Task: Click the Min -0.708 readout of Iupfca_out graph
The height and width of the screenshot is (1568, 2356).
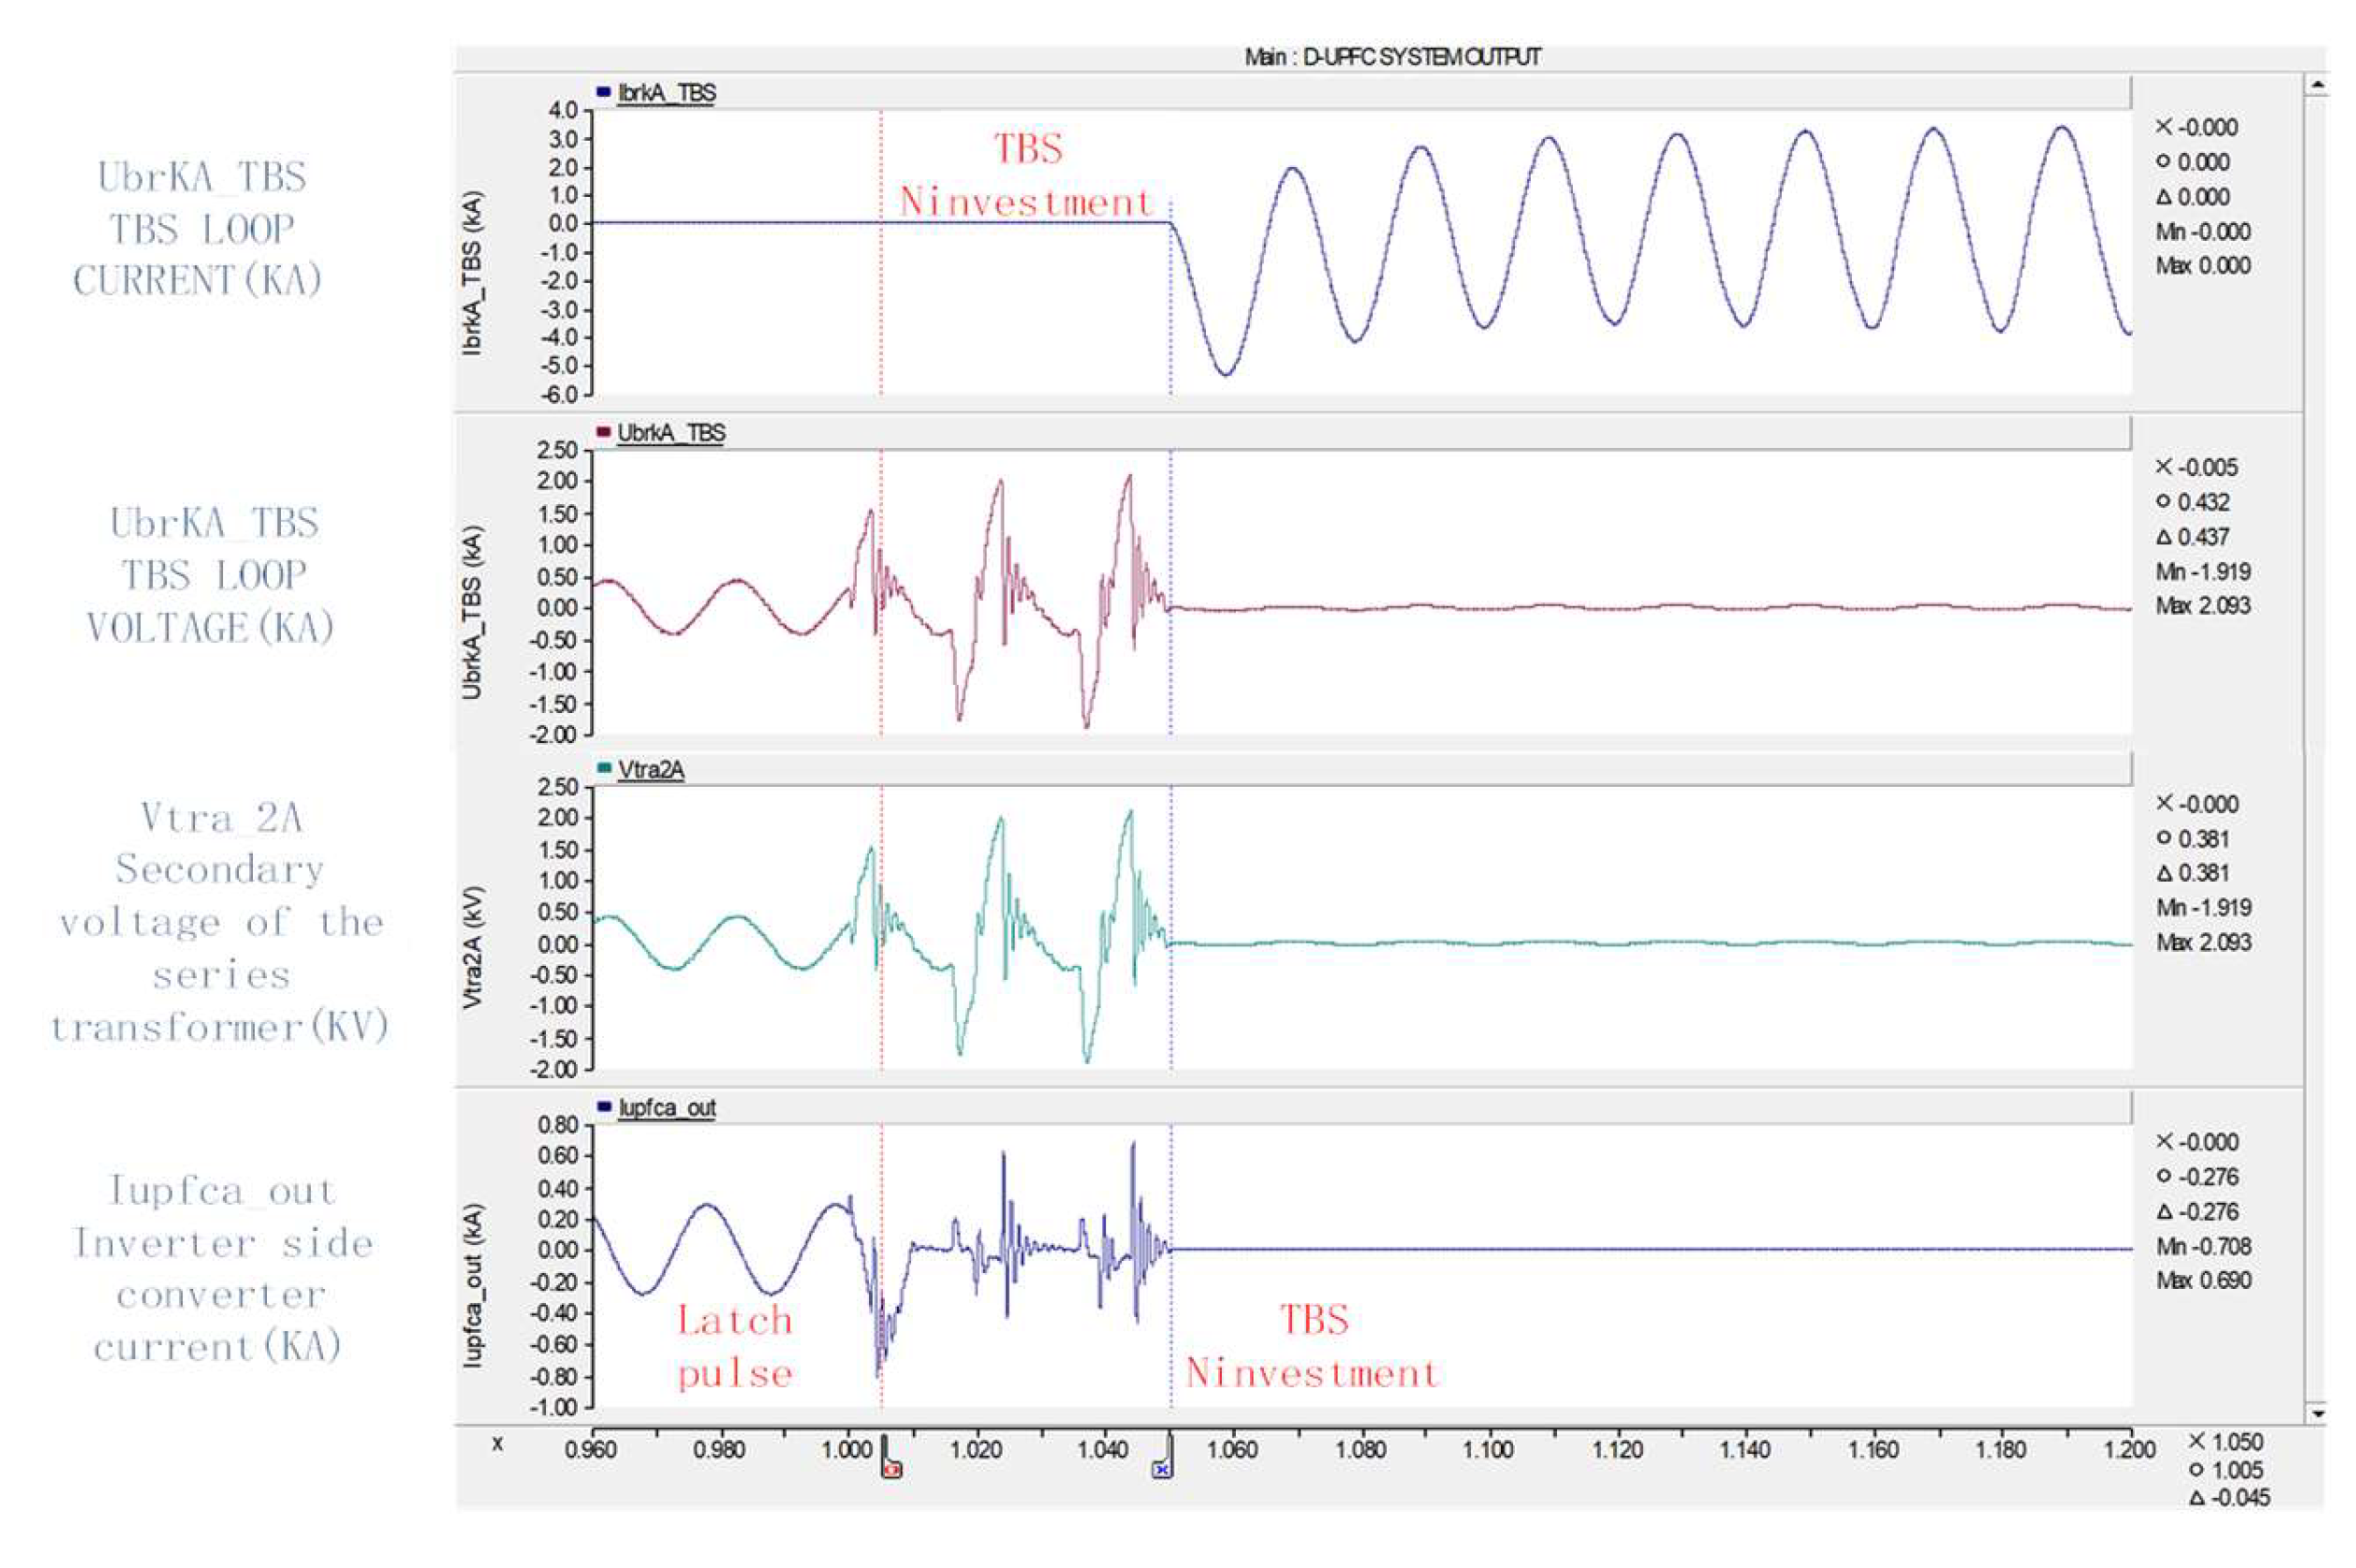Action: [2203, 1247]
